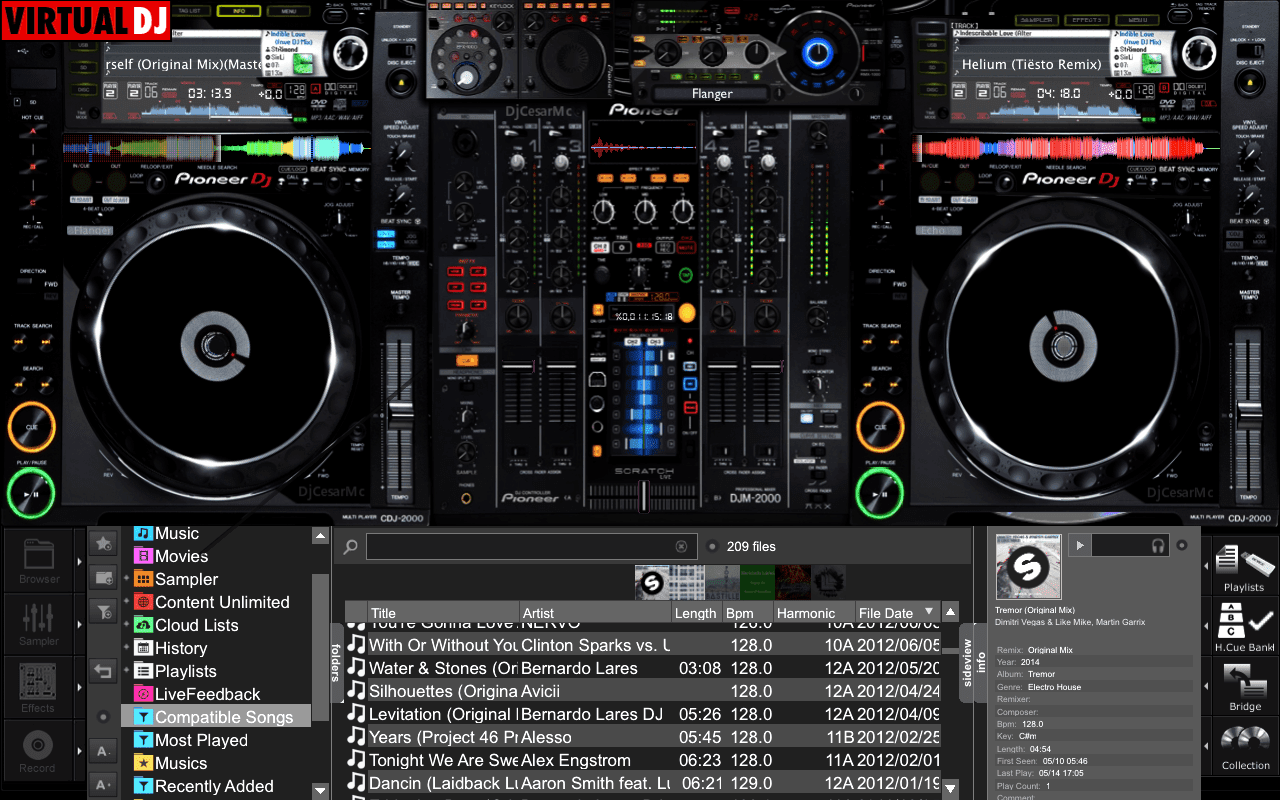1280x800 pixels.
Task: Open the Browser panel
Action: [x=38, y=560]
